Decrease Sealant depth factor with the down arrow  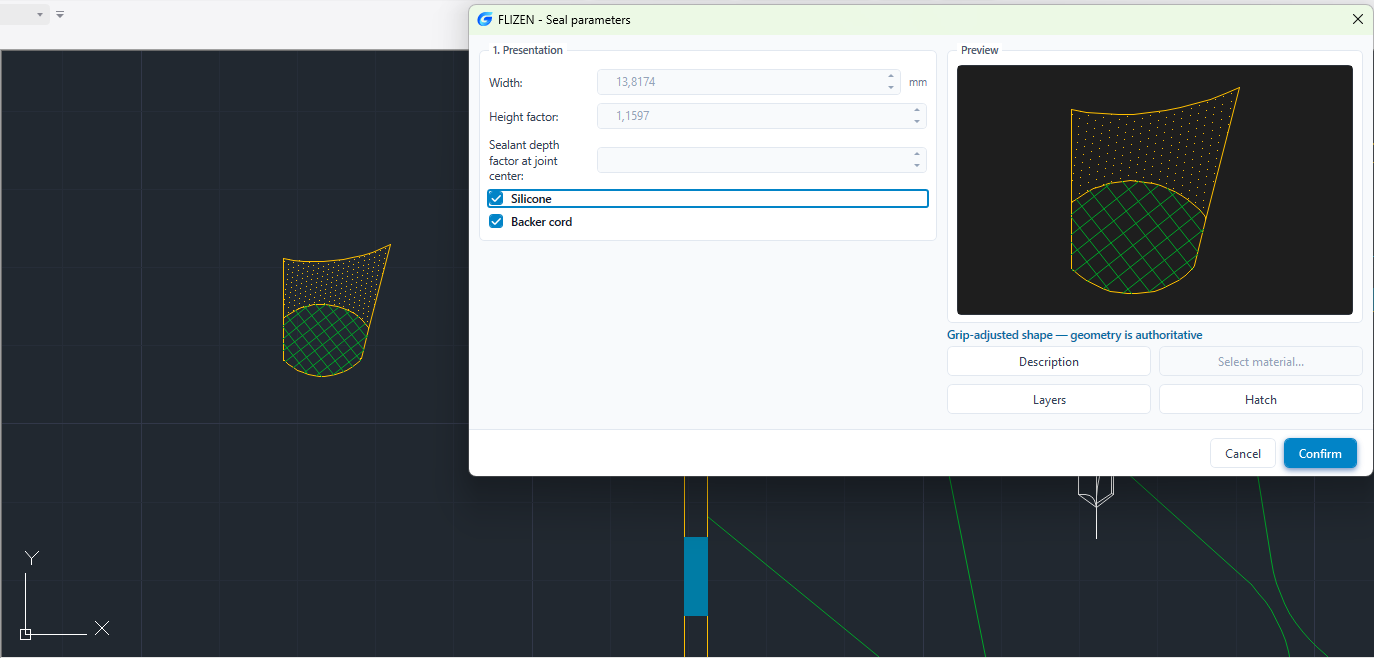(x=917, y=166)
